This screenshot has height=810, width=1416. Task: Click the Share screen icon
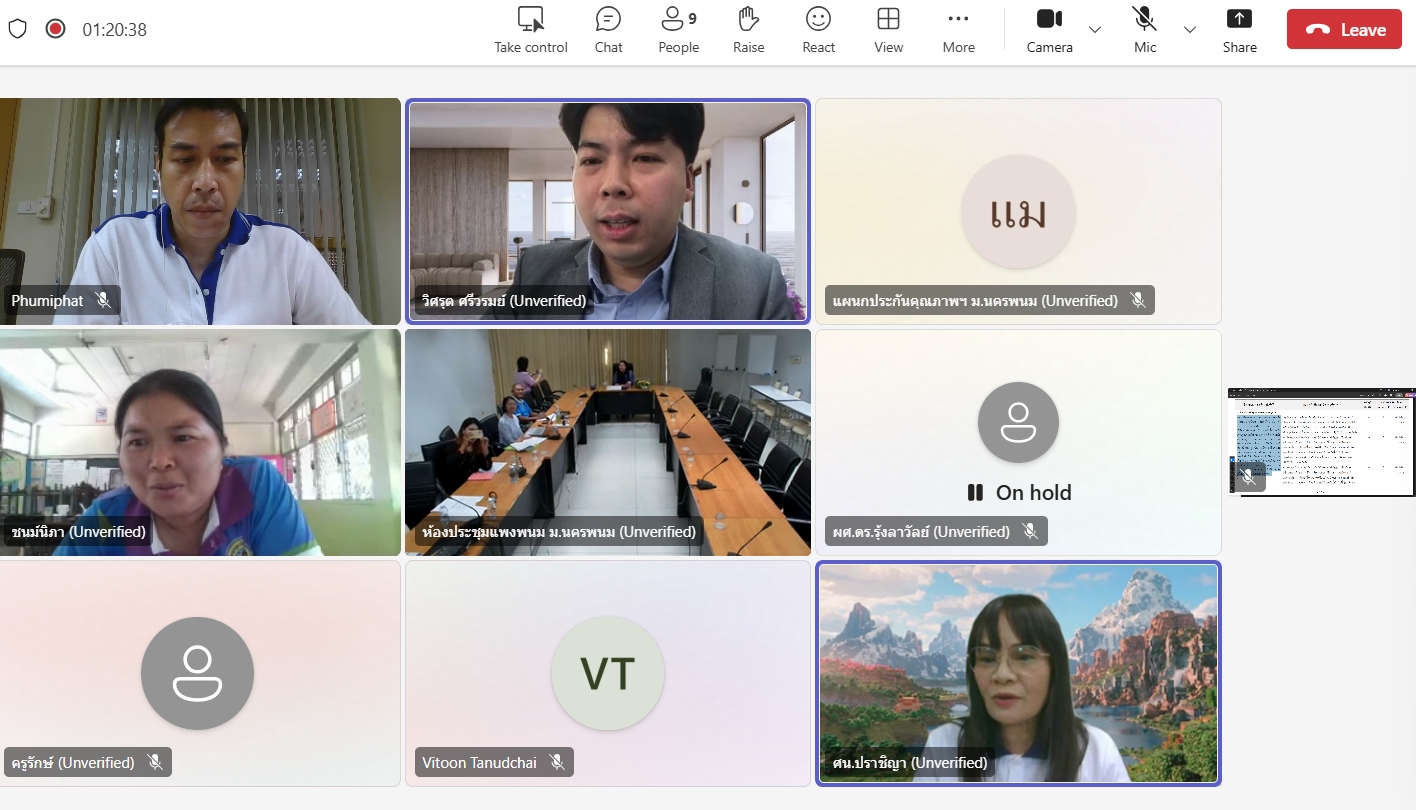click(x=1239, y=19)
